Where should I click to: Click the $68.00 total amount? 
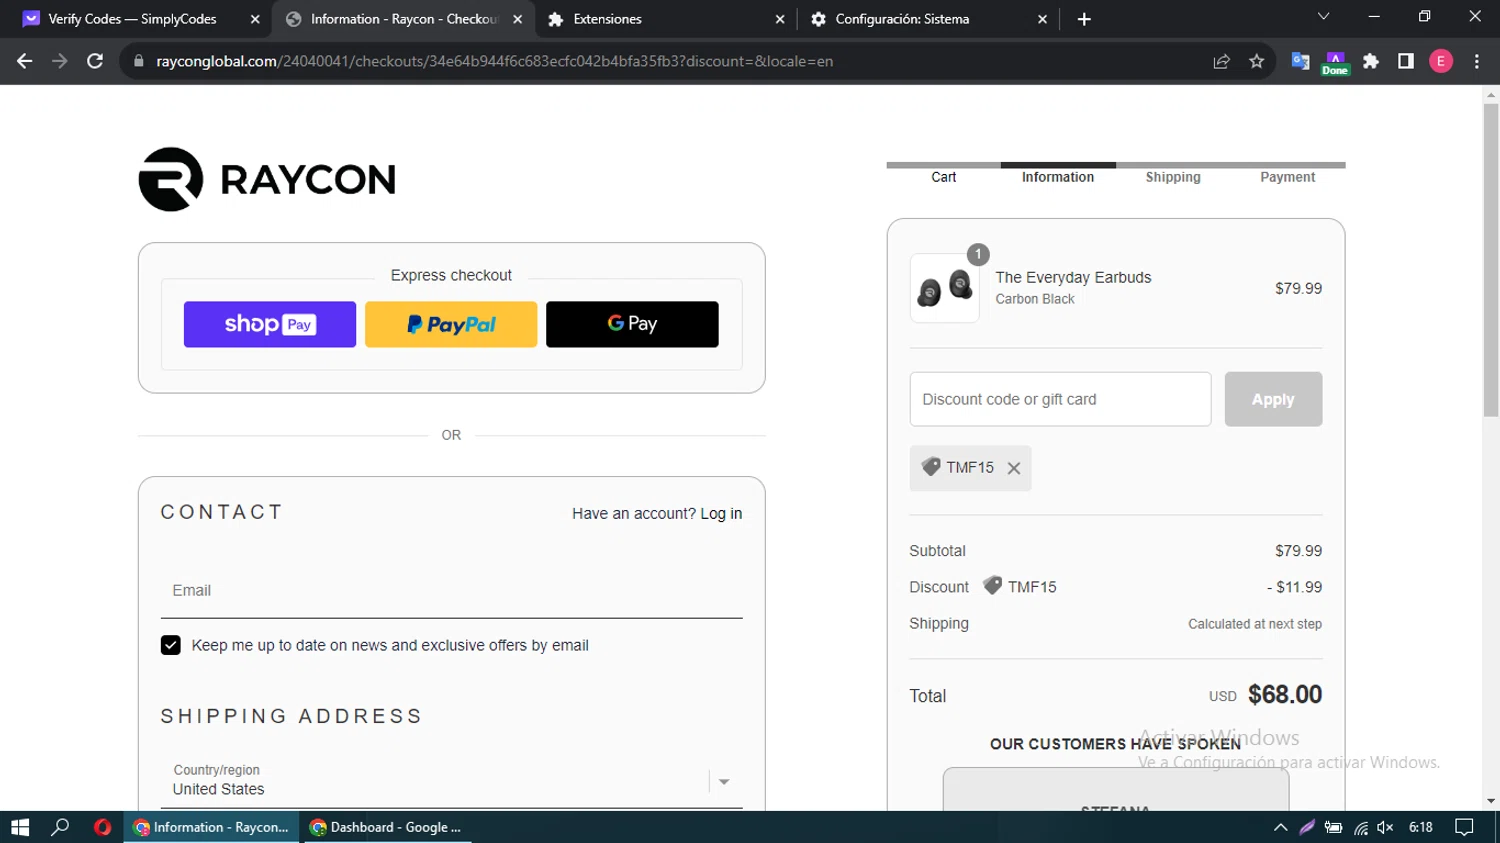tap(1284, 694)
